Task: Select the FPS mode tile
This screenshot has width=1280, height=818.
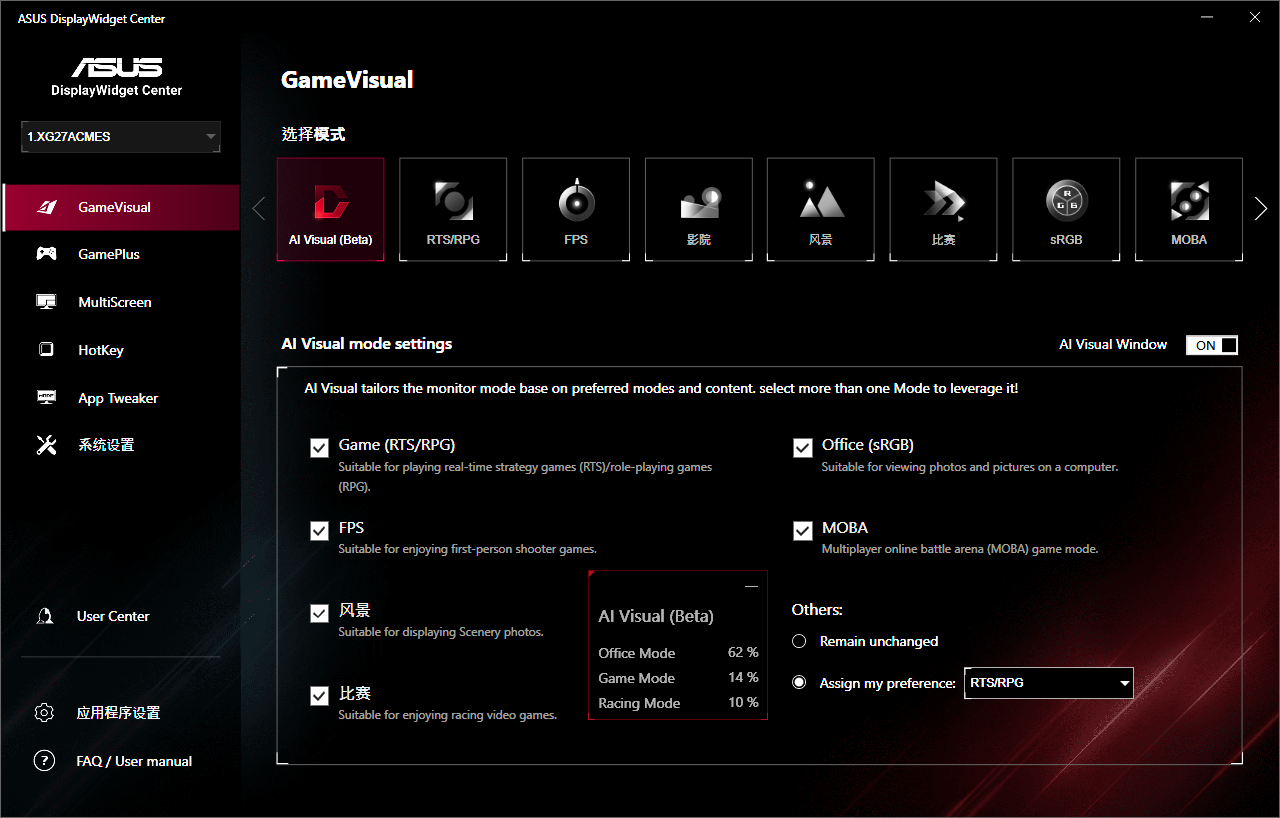Action: click(576, 209)
